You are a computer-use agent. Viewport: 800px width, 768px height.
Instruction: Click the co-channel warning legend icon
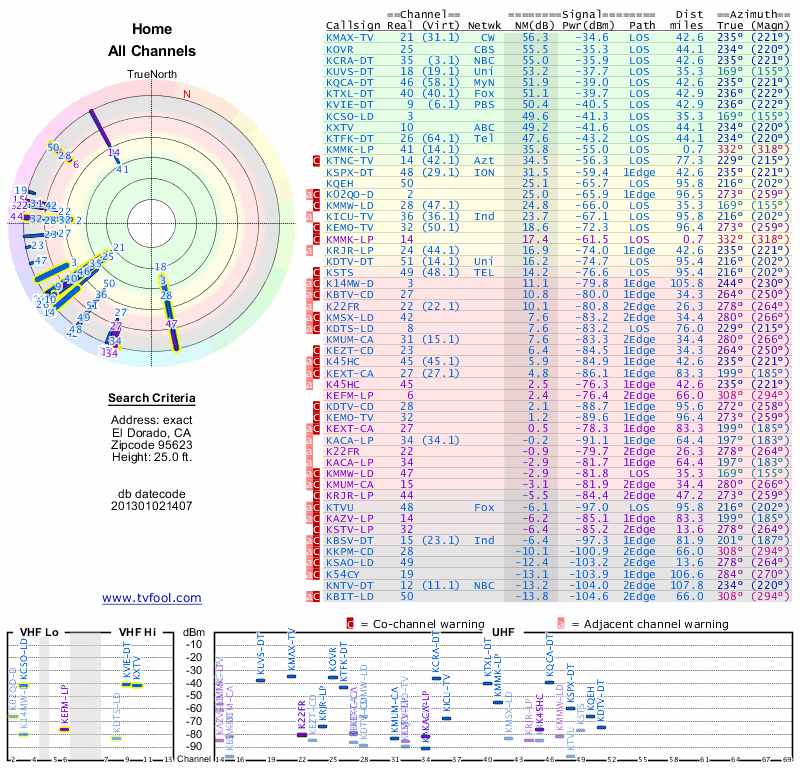click(350, 624)
